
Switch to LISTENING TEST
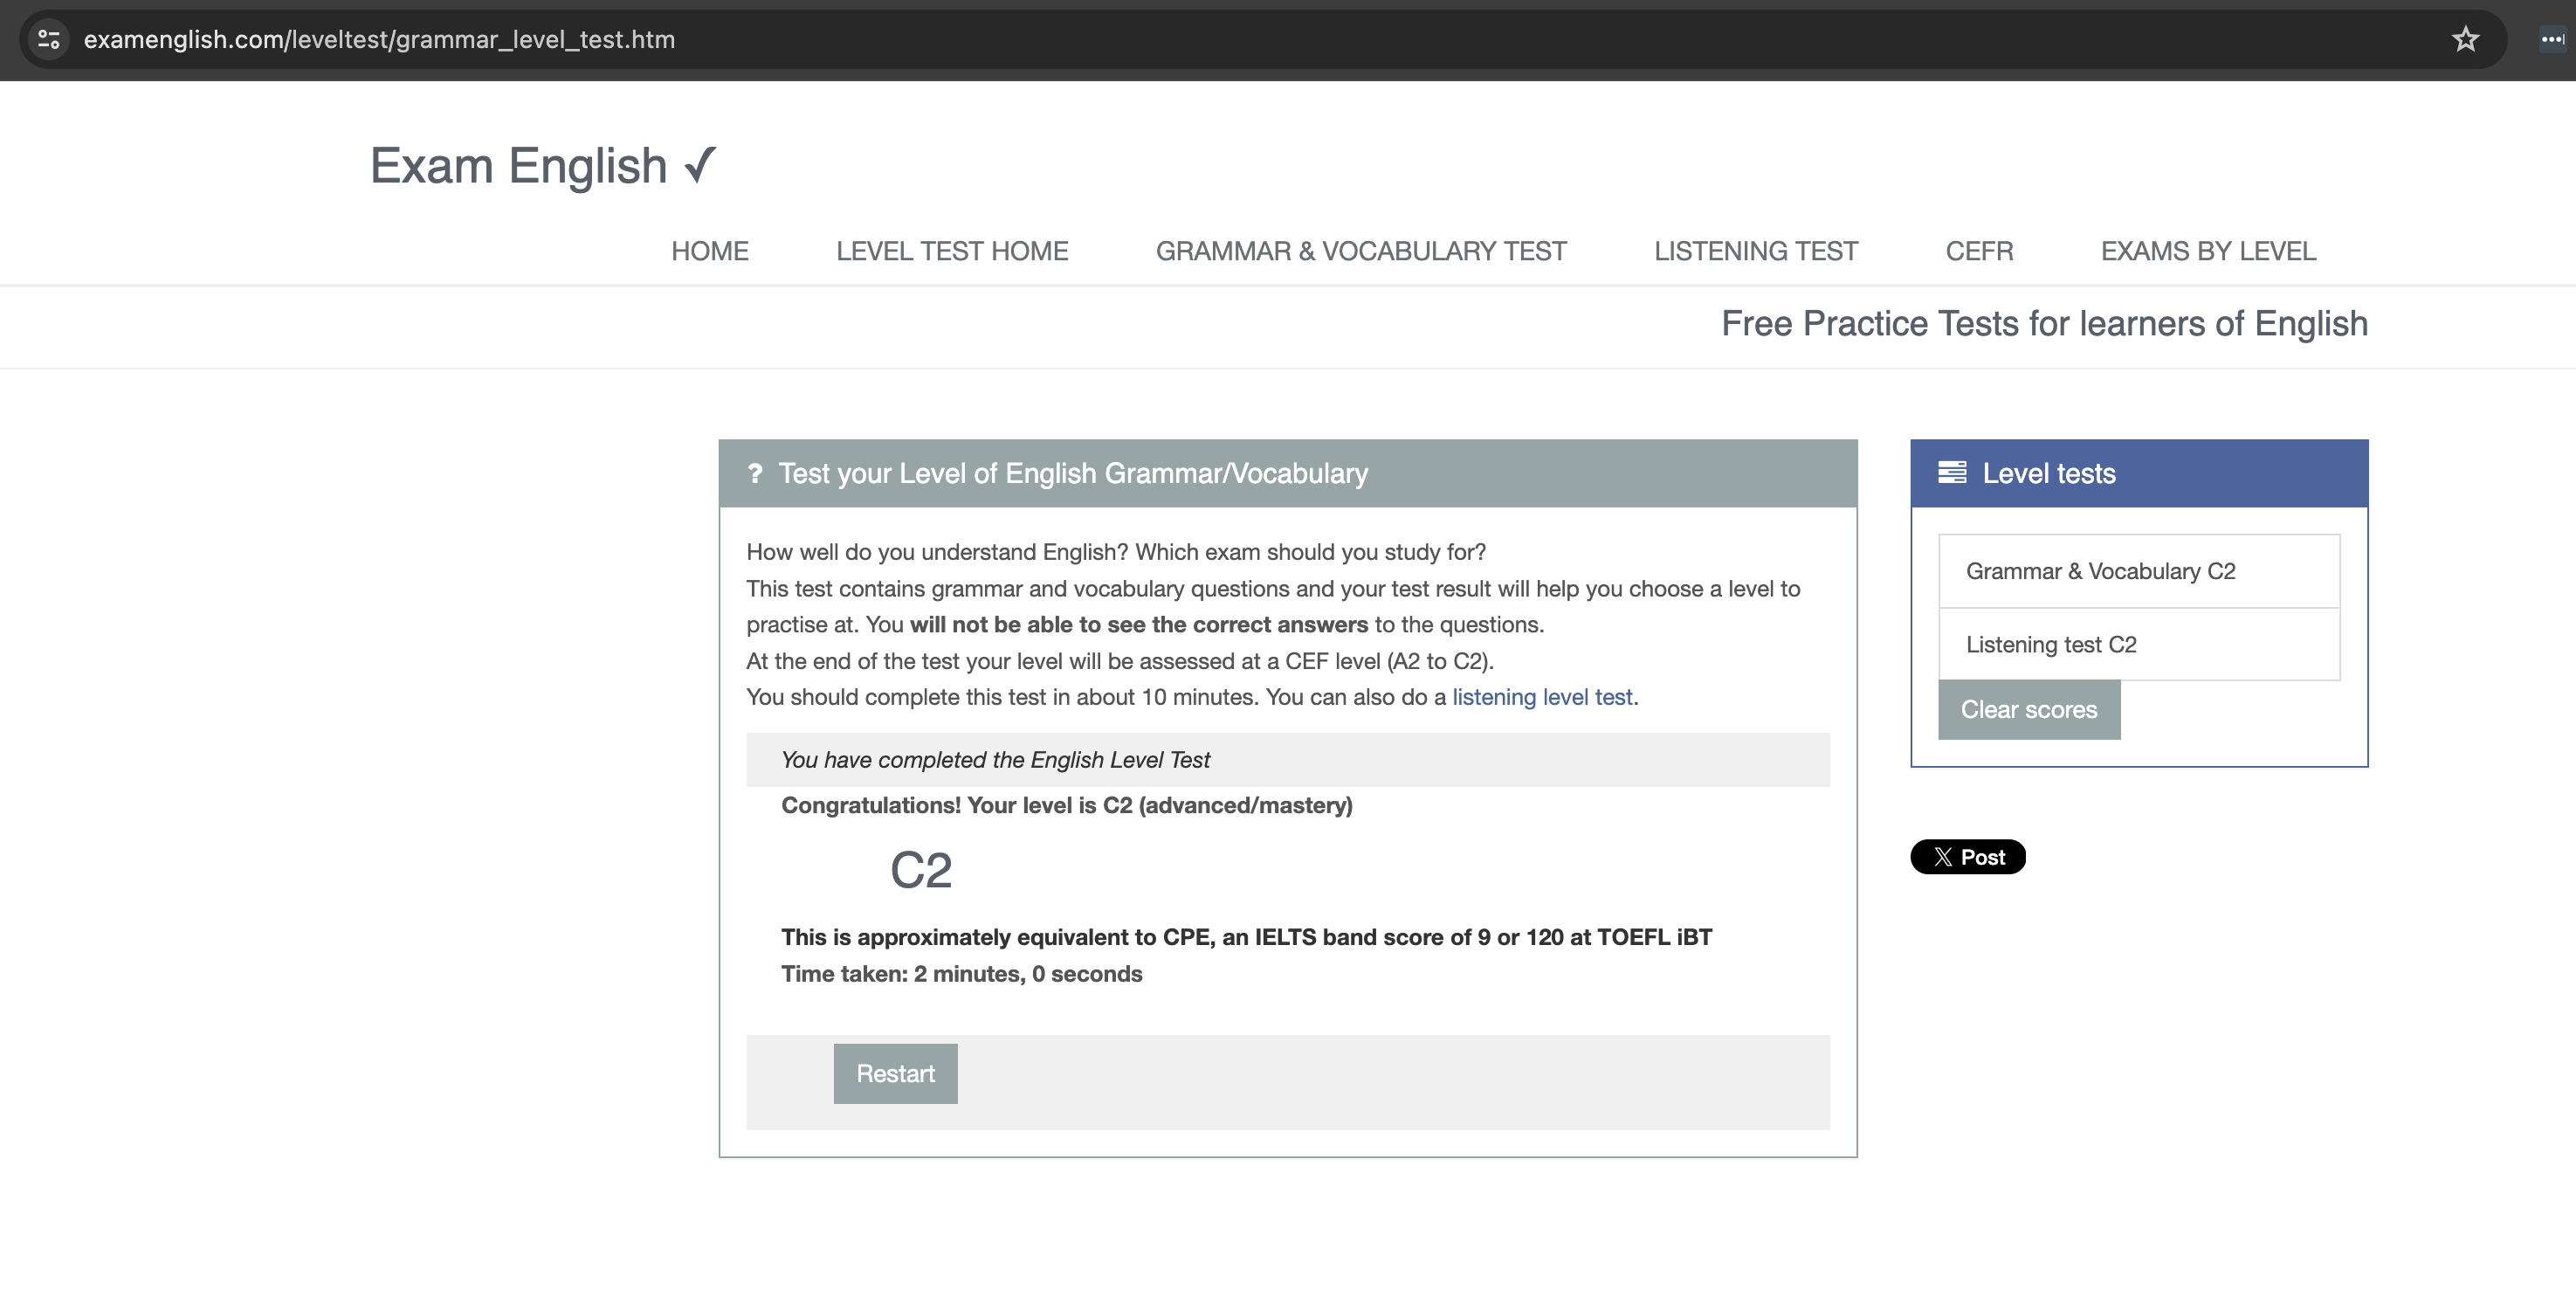click(x=1755, y=251)
